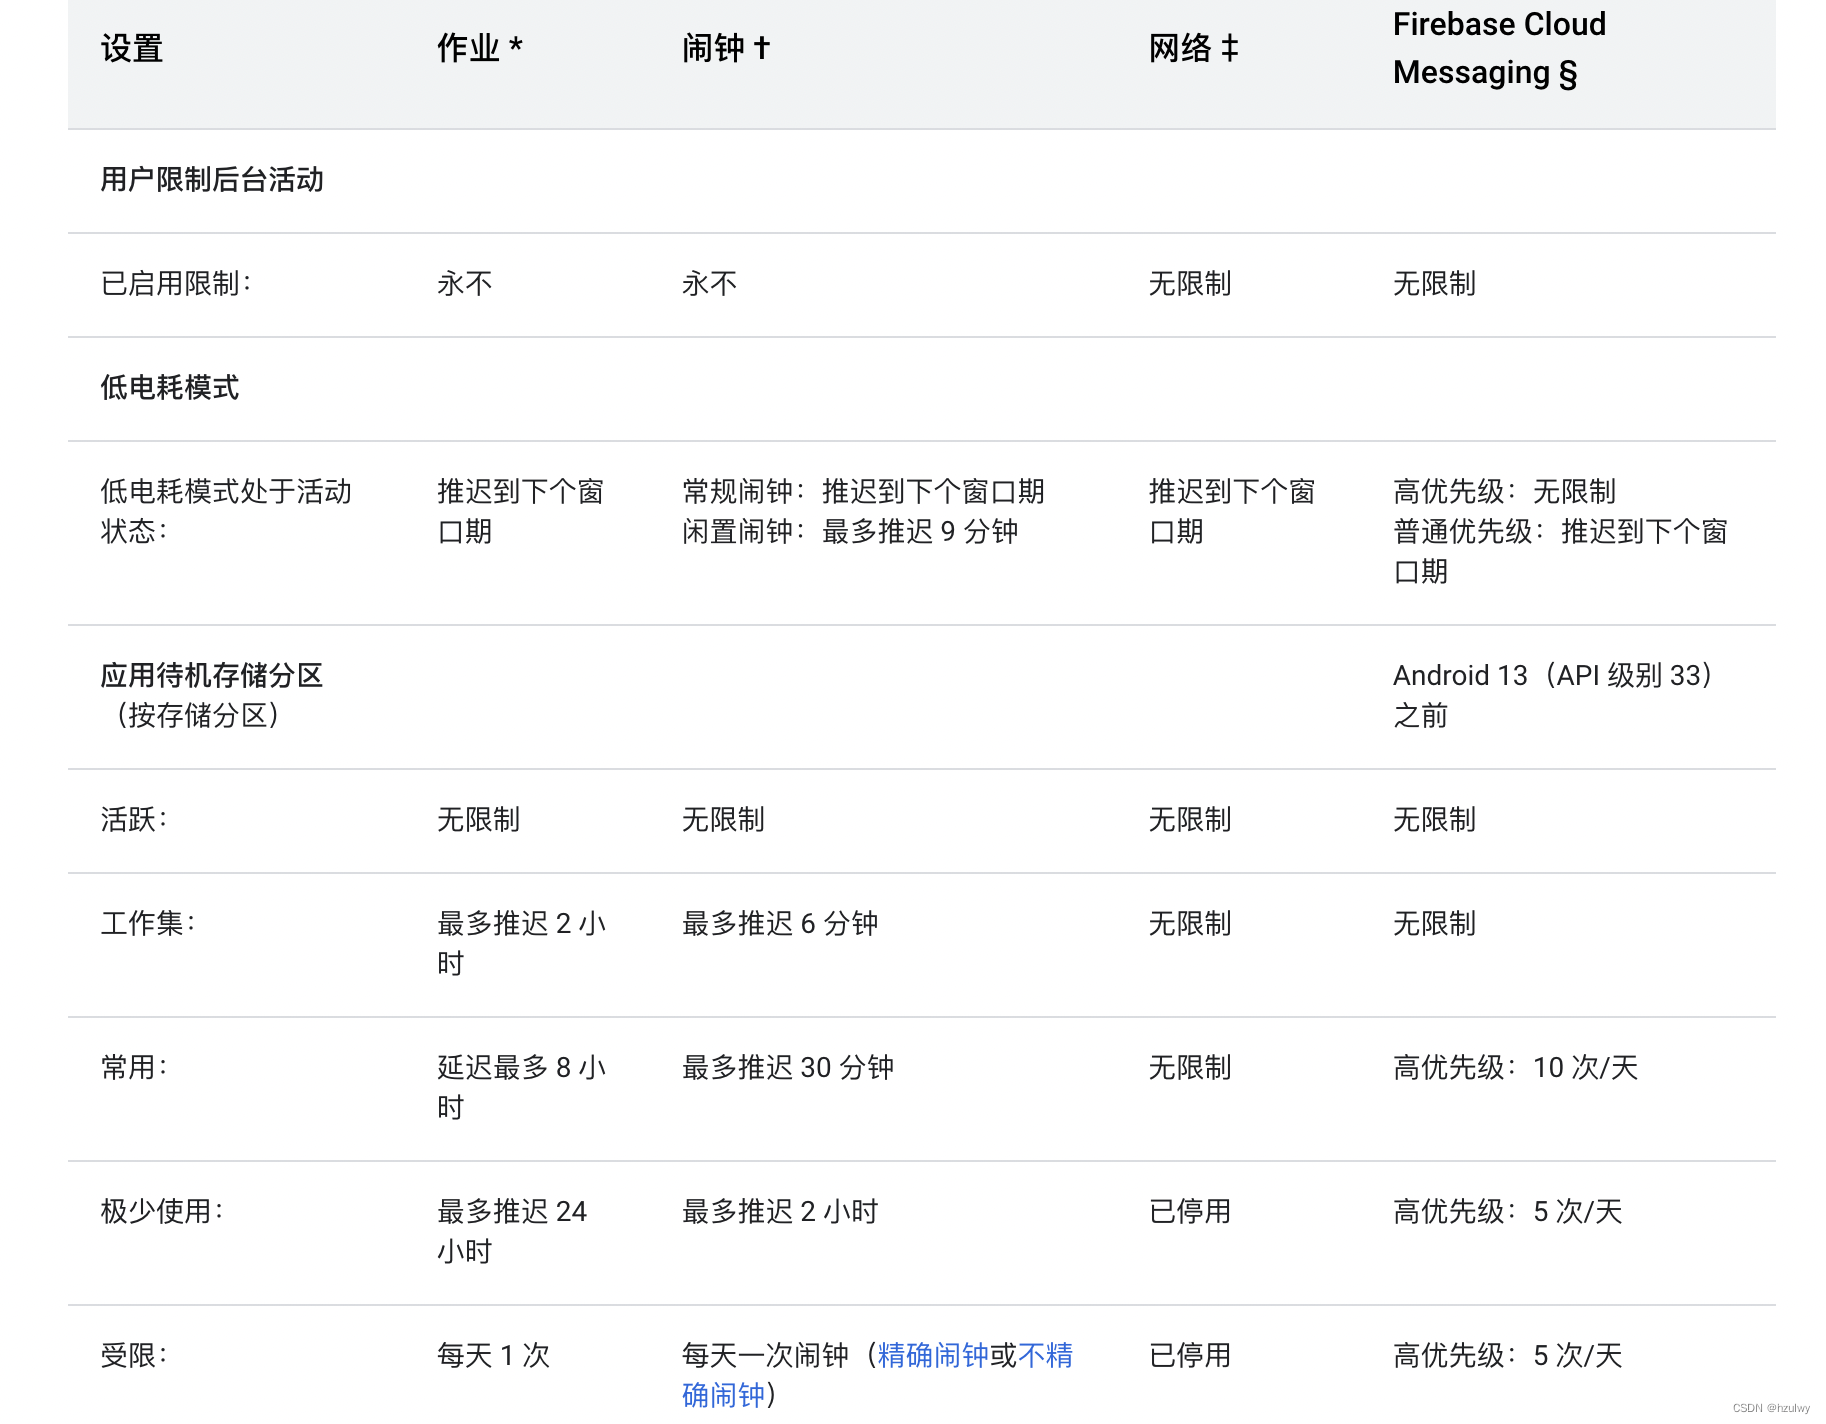Select the 活跃 row label
This screenshot has height=1424, width=1826.
click(134, 820)
